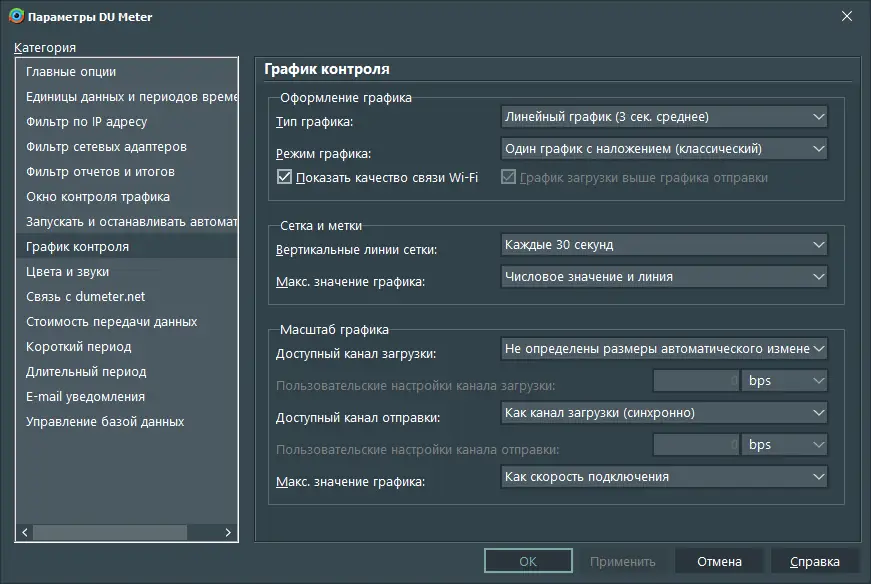Open the Доступный канал загрузки dropdown
The width and height of the screenshot is (871, 584).
(664, 348)
